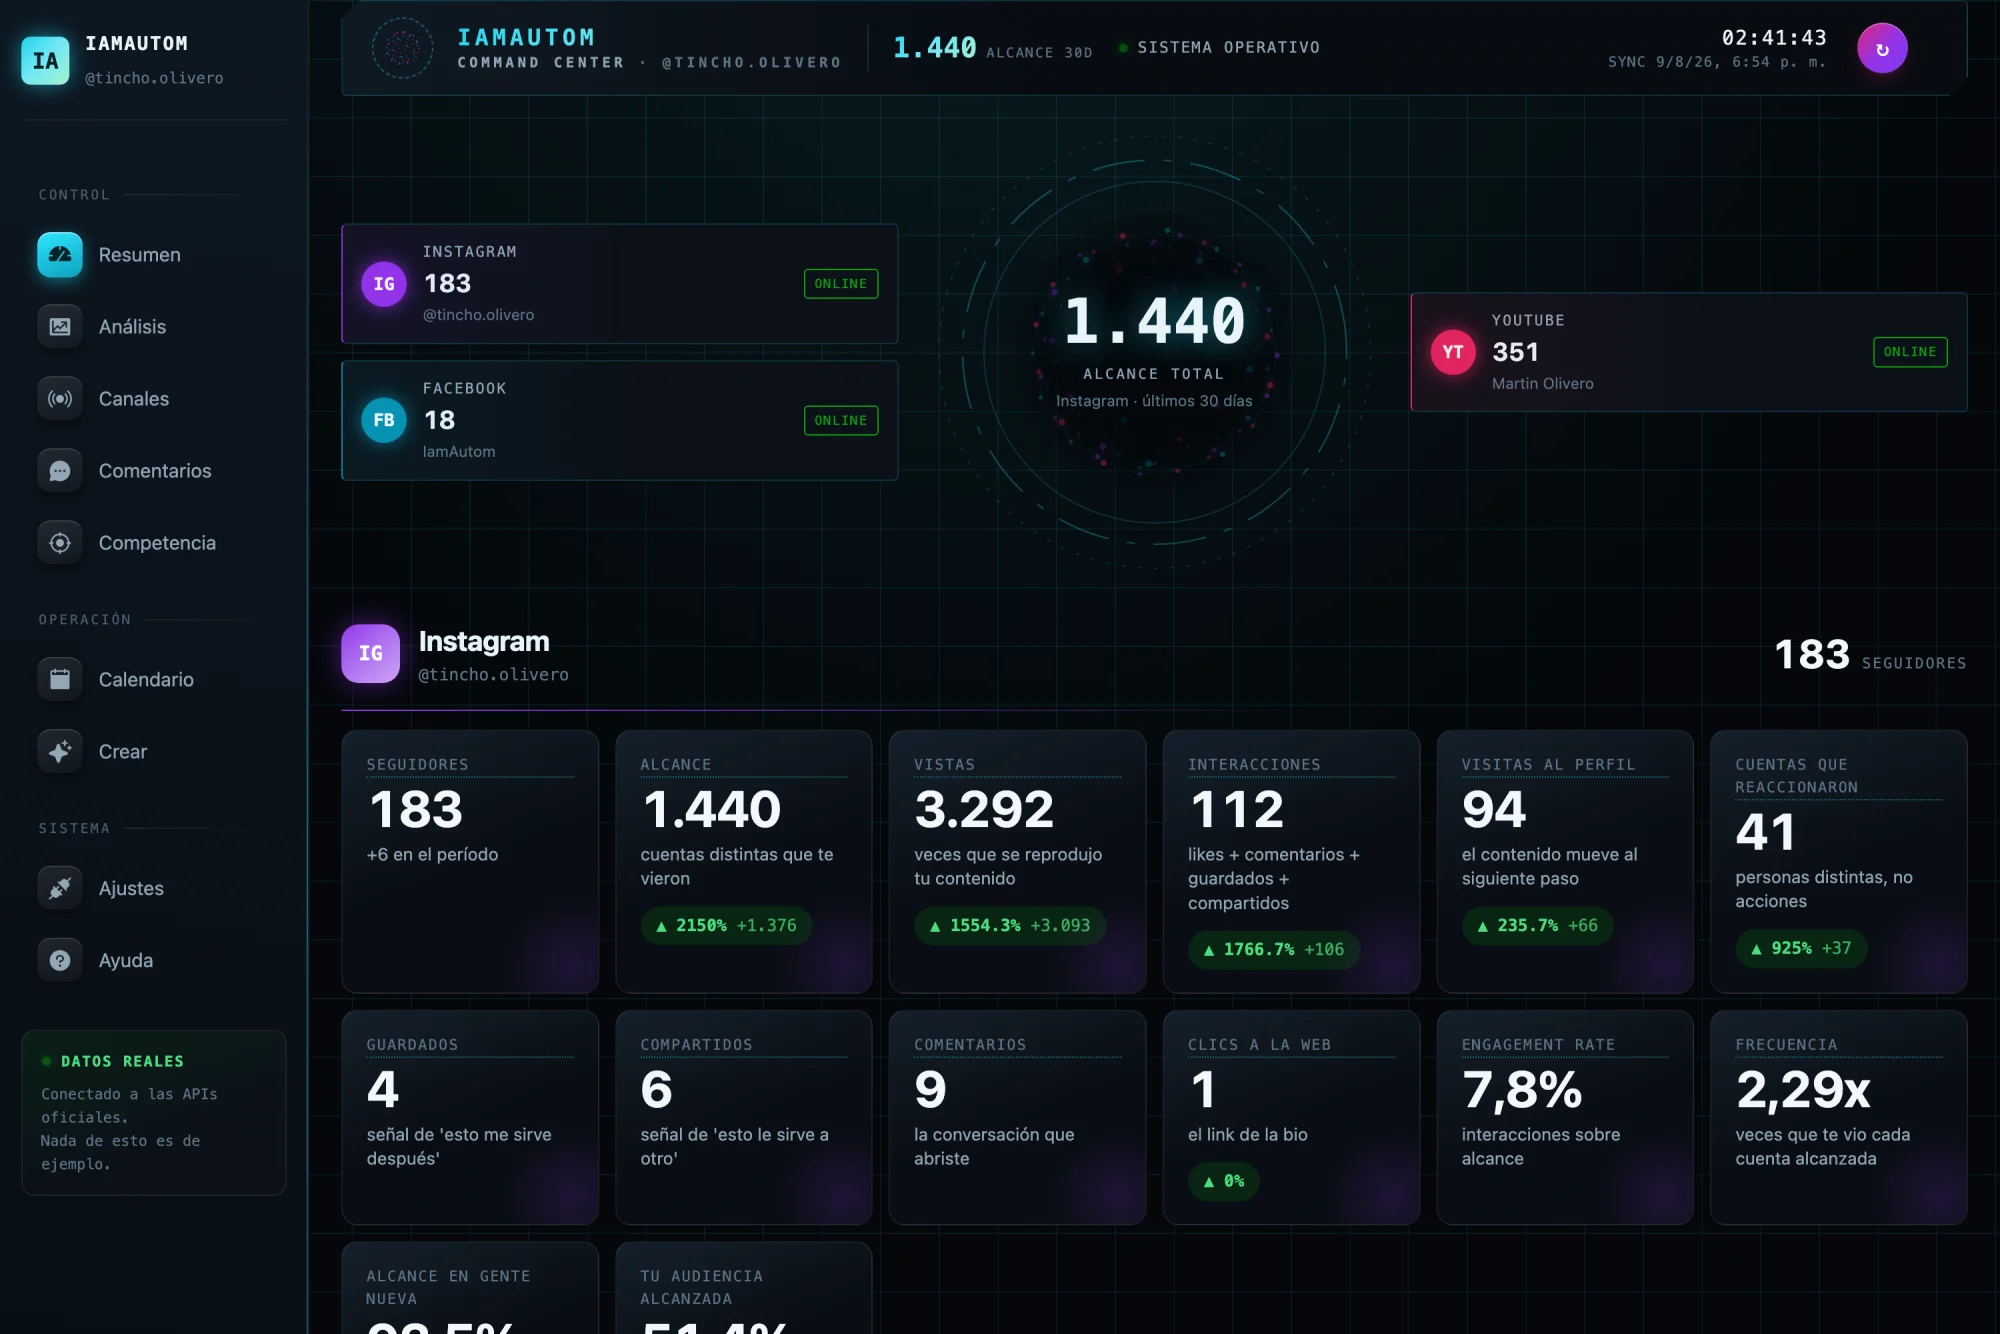Select the Ayuda menu label
Image resolution: width=2000 pixels, height=1334 pixels.
click(126, 960)
